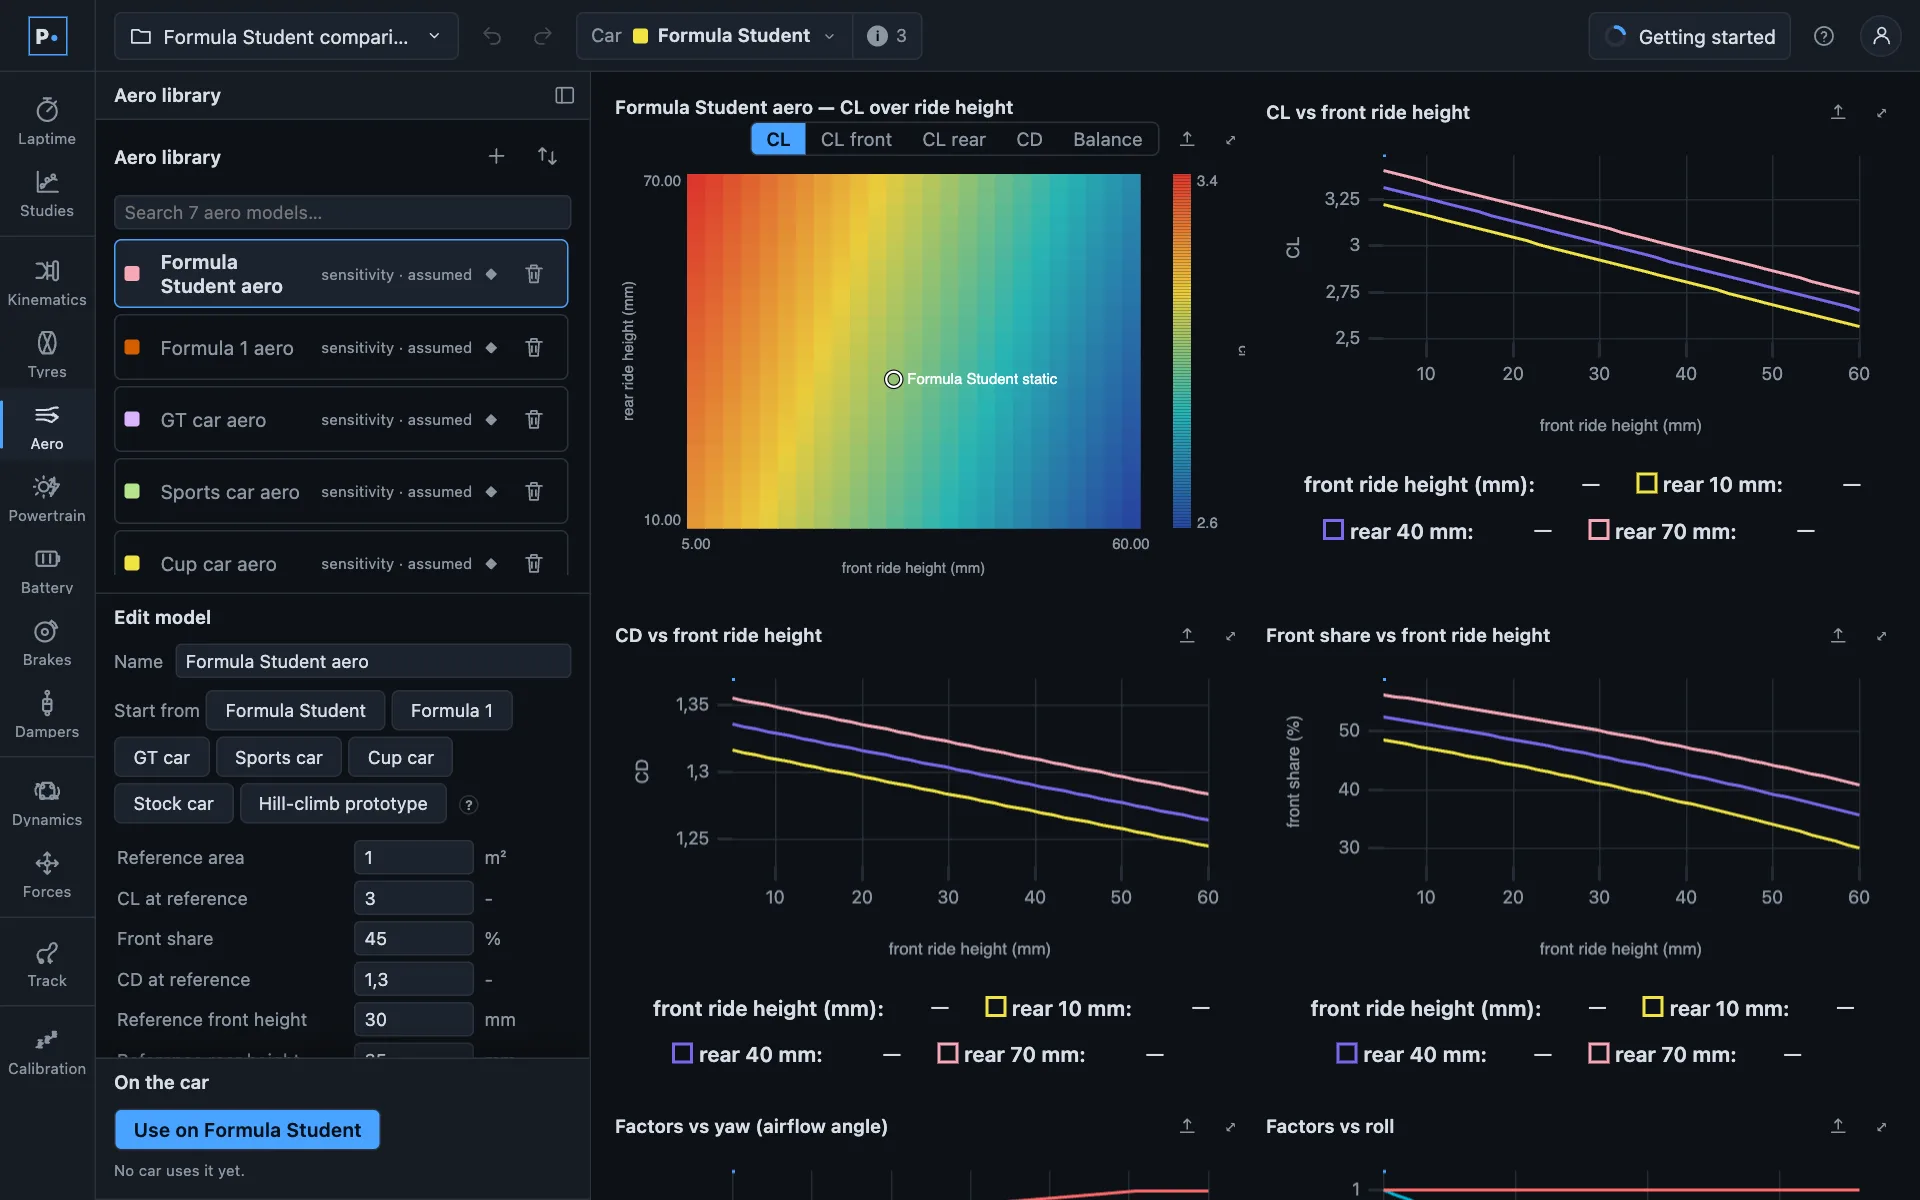1920x1200 pixels.
Task: Open the Track section
Action: pyautogui.click(x=47, y=964)
